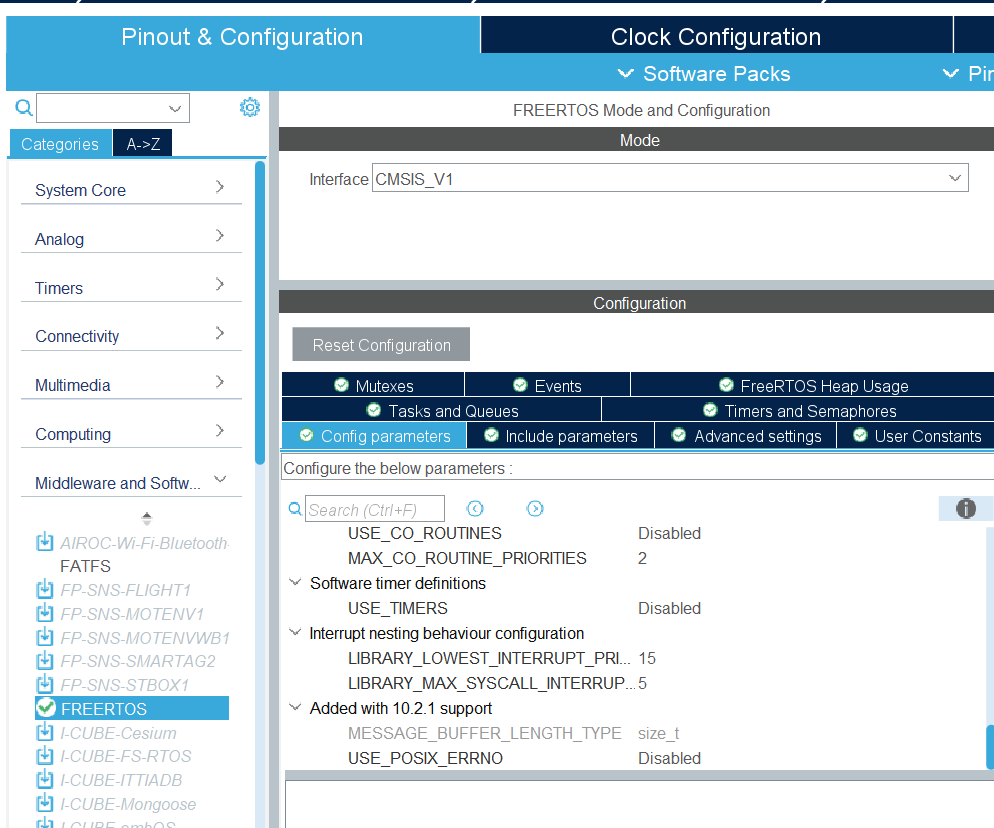The width and height of the screenshot is (994, 828).
Task: Expand the Multimedia category
Action: (x=220, y=382)
